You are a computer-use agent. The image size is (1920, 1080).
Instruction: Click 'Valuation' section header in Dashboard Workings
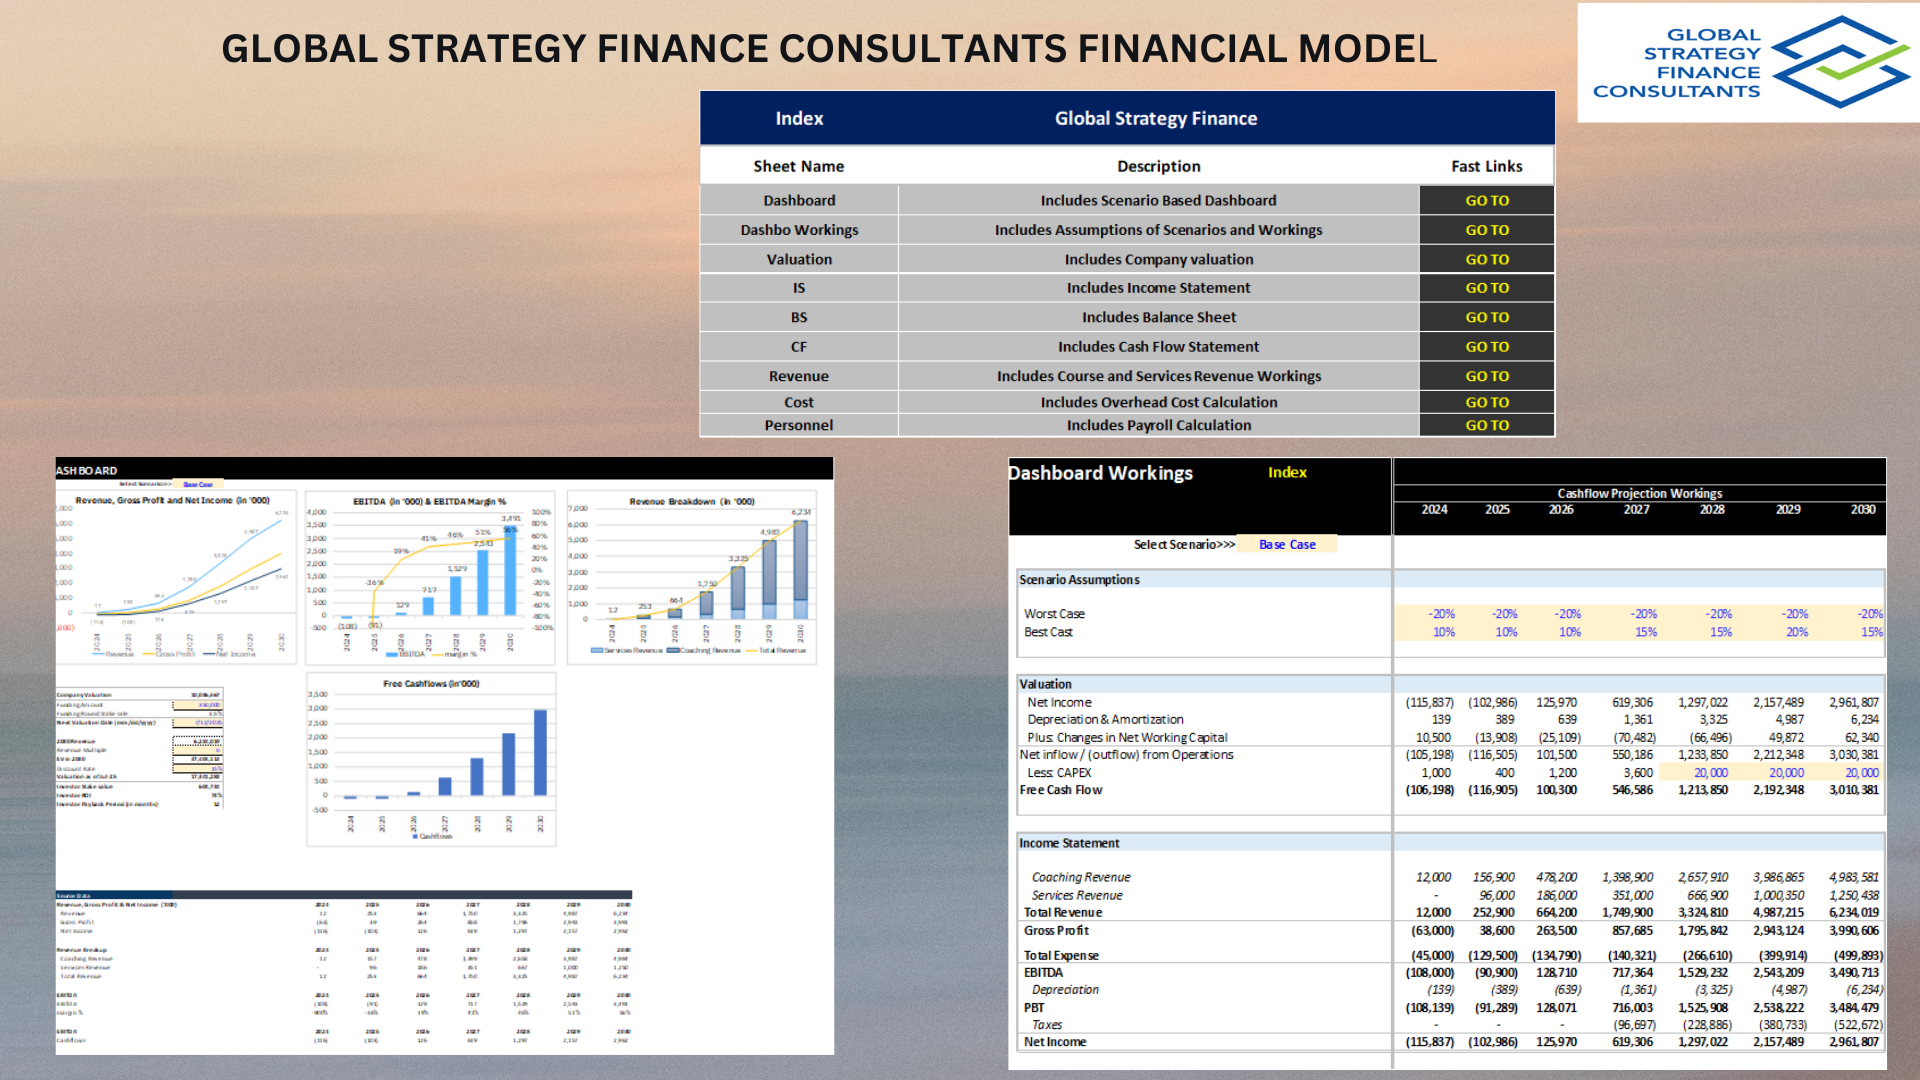click(x=1045, y=684)
